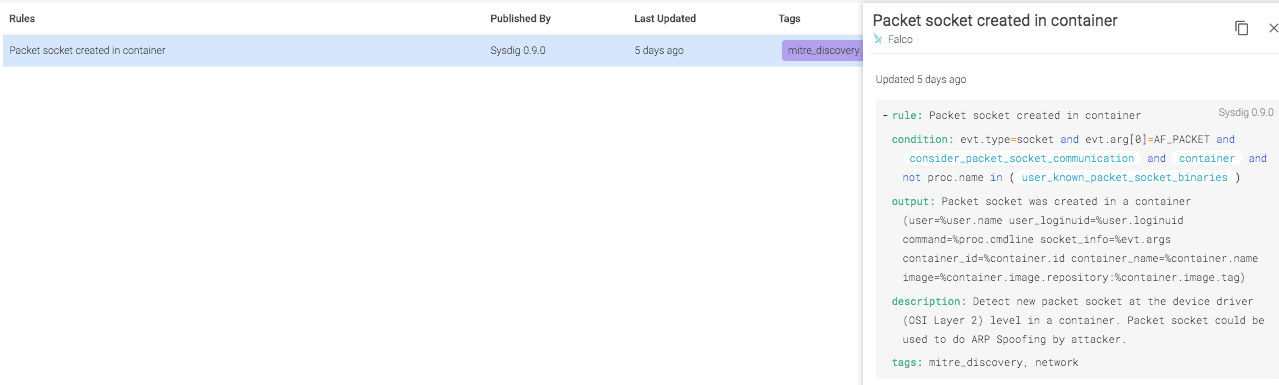This screenshot has width=1279, height=385.
Task: Click the 'output:' keyword in rule
Action: [913, 201]
